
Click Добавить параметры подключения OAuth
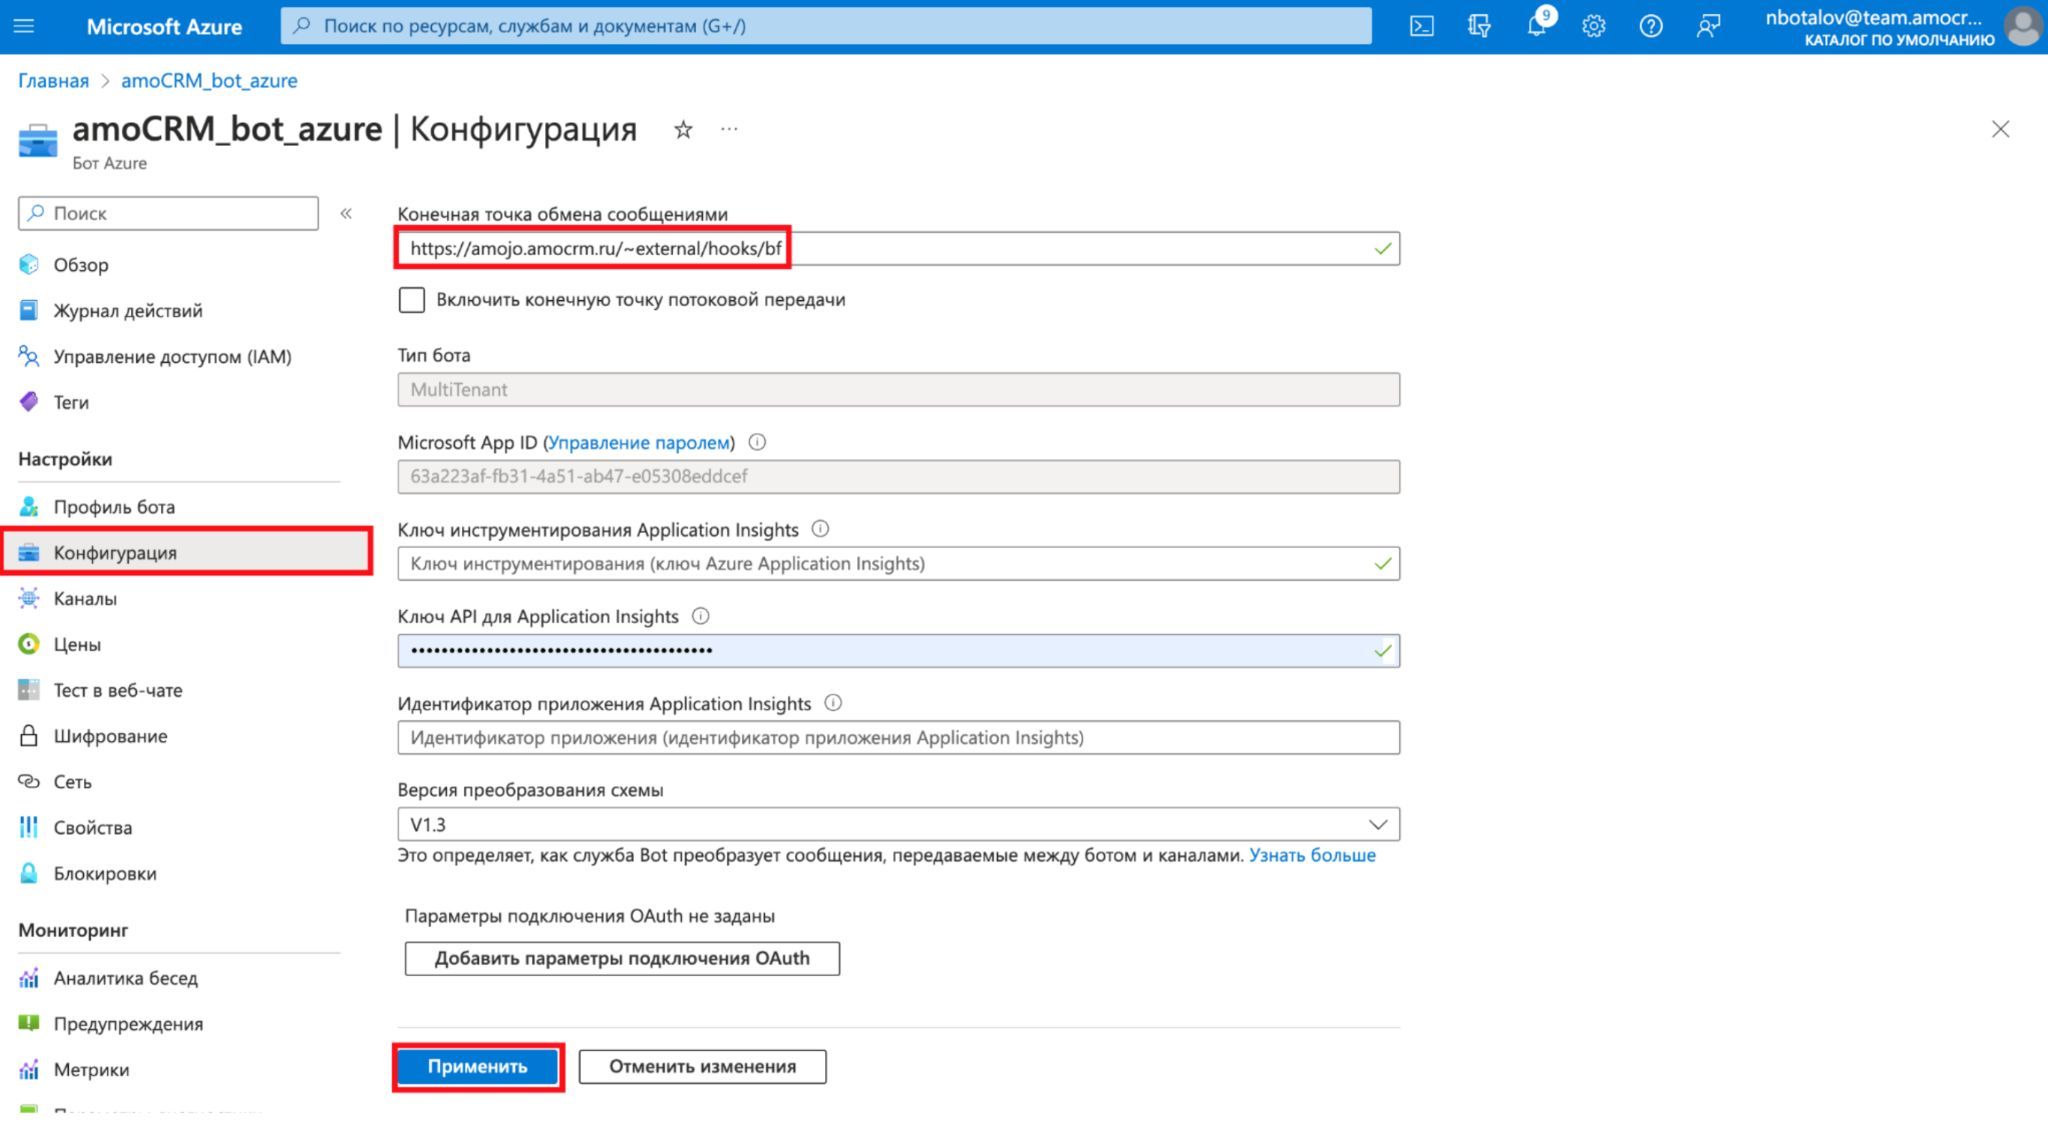click(x=622, y=958)
